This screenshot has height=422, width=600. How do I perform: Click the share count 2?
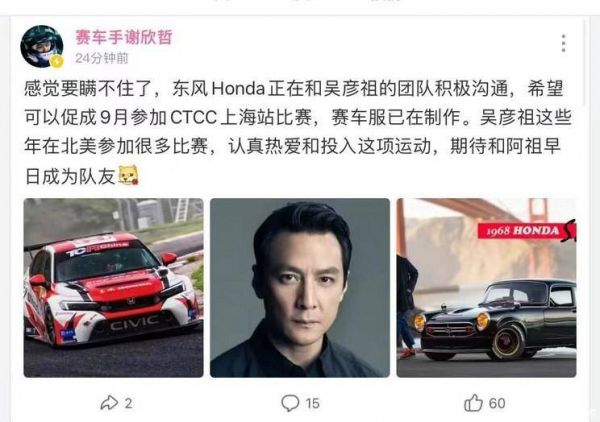pos(129,403)
